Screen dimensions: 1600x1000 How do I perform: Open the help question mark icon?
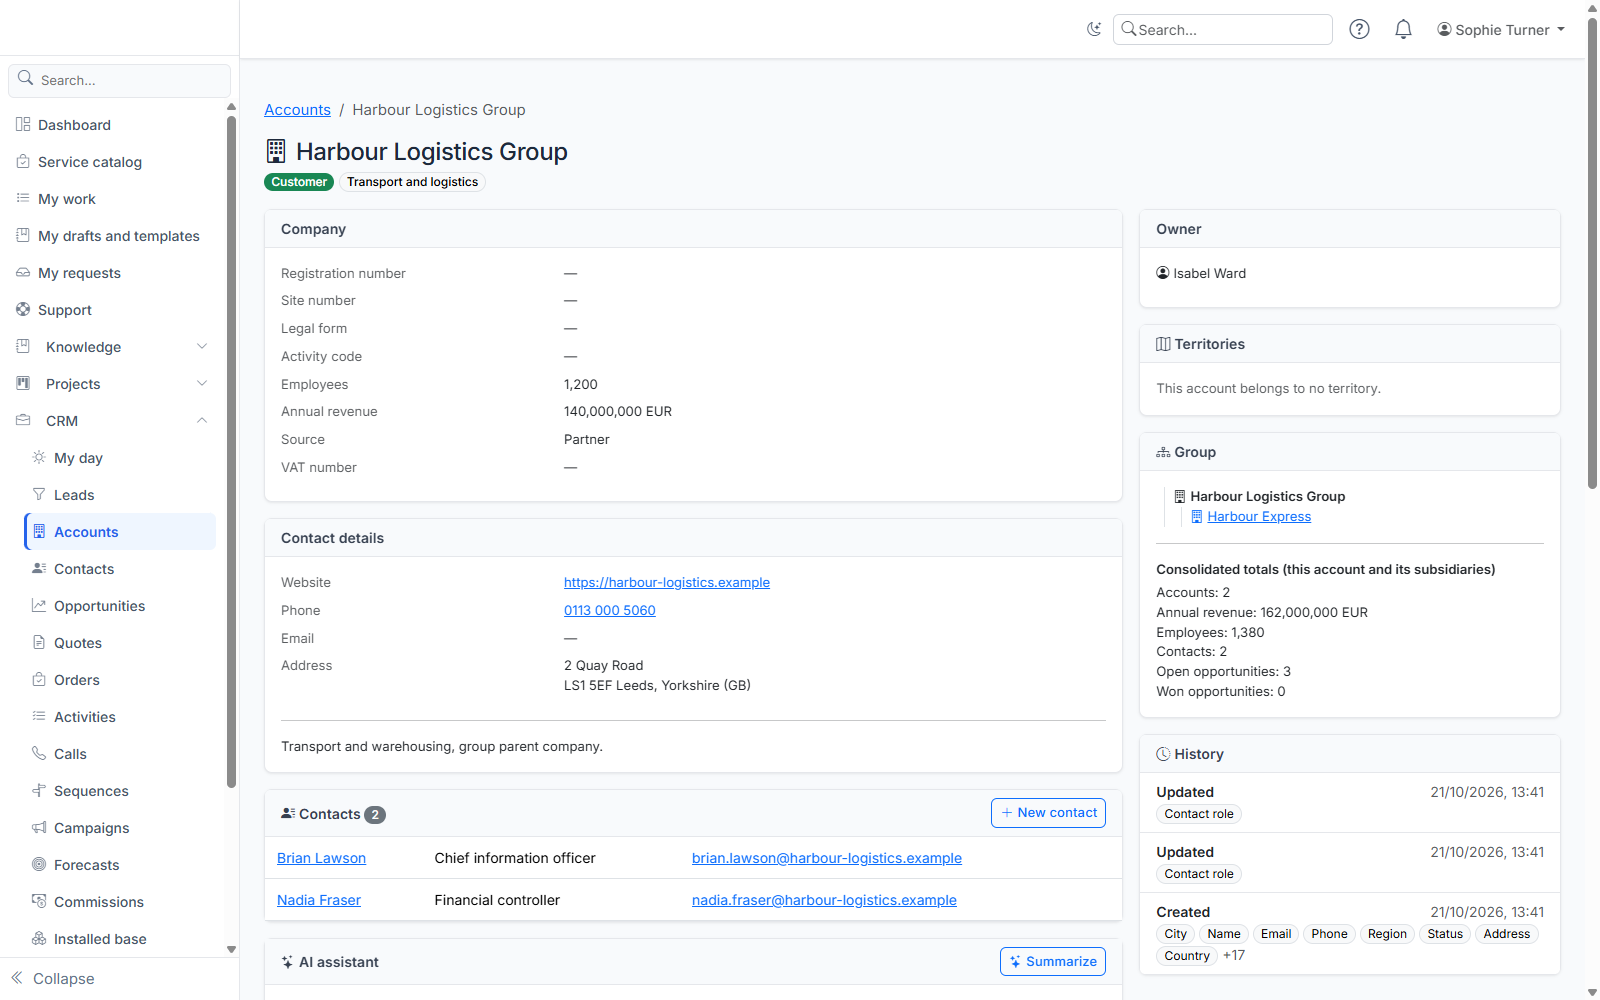click(x=1359, y=30)
